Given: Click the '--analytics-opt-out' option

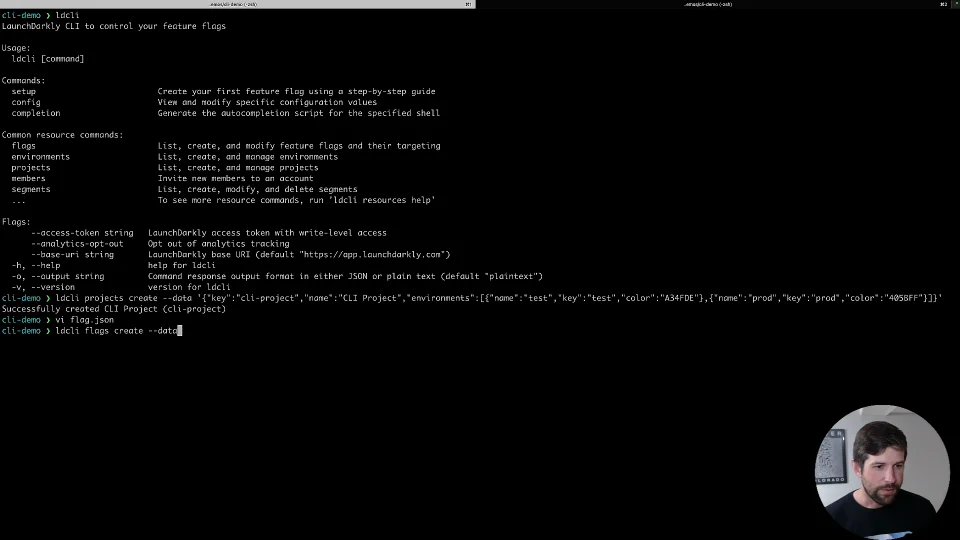Looking at the screenshot, I should click(x=77, y=244).
